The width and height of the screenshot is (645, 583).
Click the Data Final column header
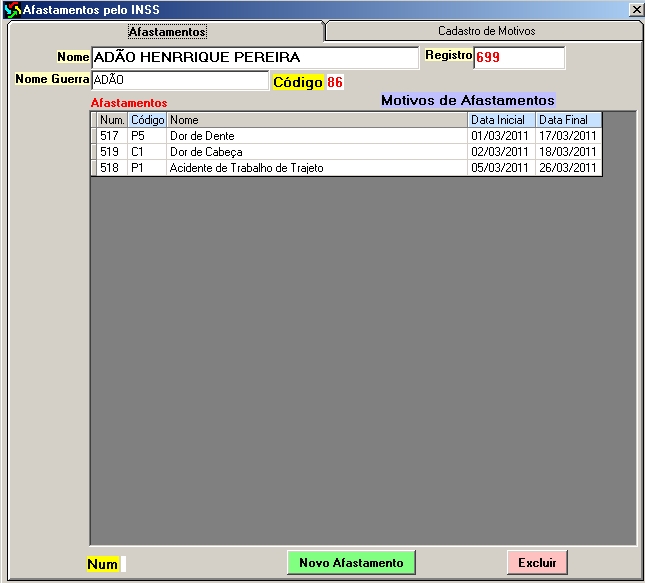coord(568,120)
